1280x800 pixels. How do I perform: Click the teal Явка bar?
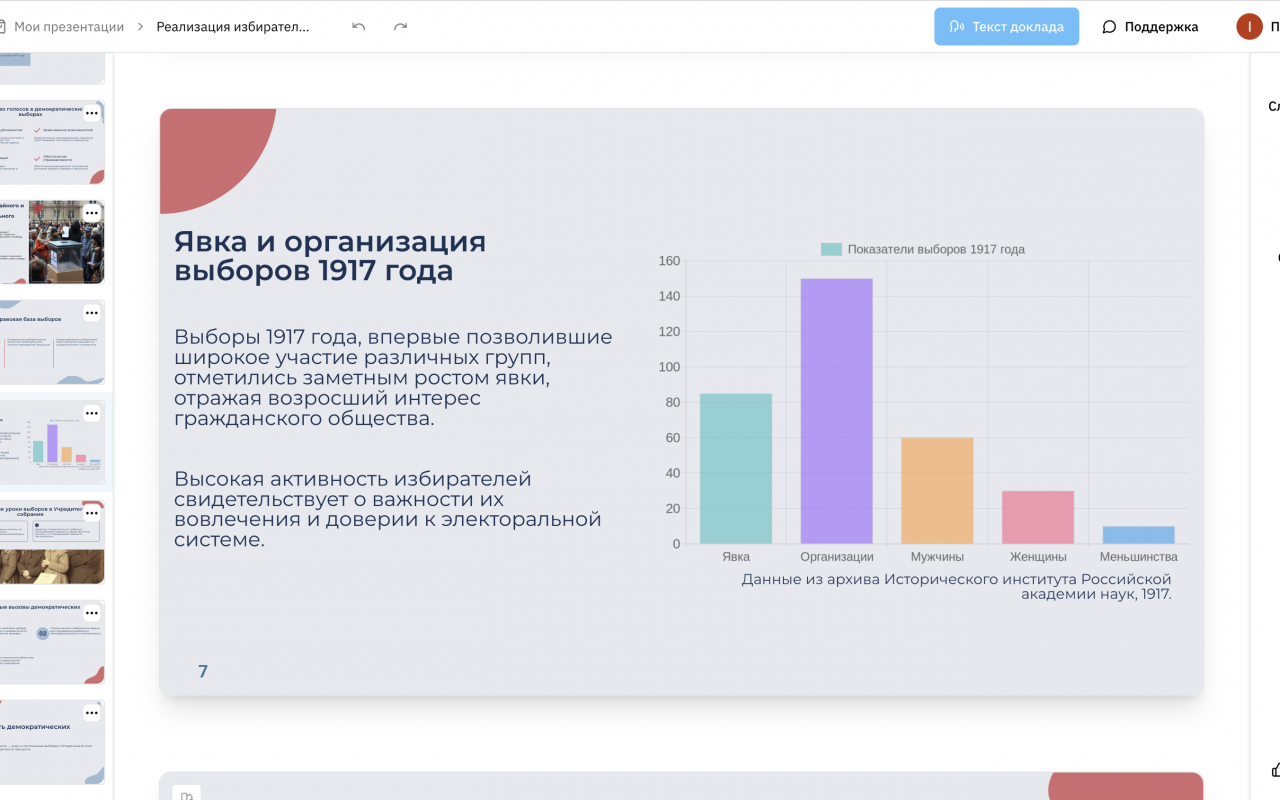pos(735,468)
